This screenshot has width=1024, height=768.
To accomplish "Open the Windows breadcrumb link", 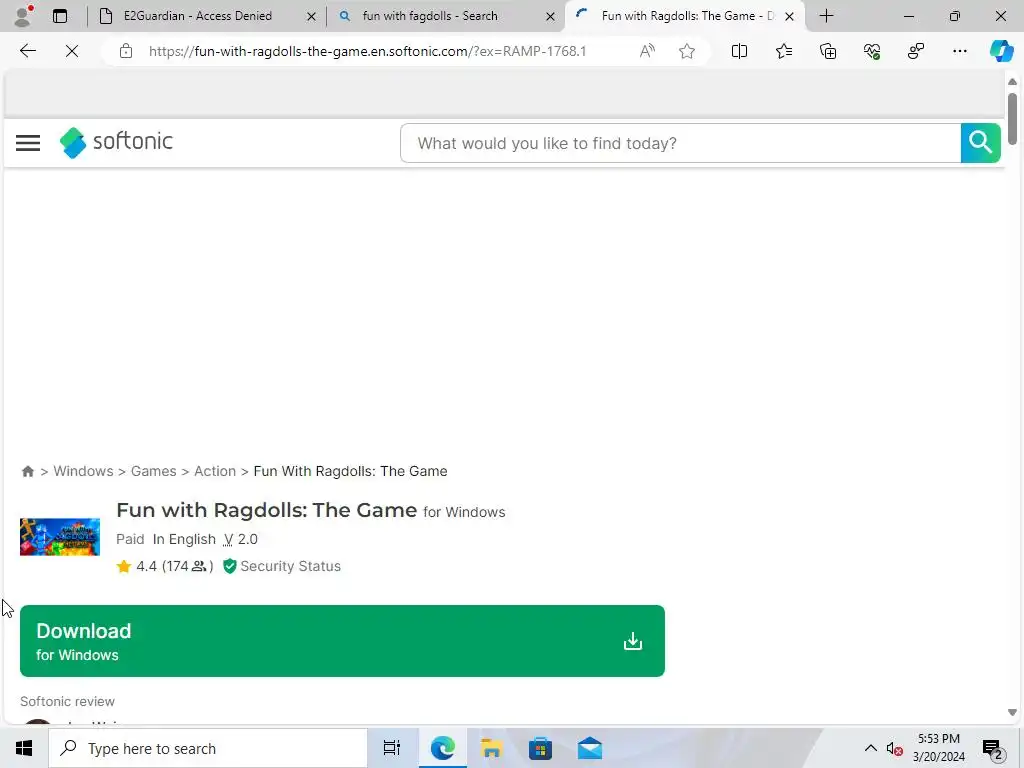I will tap(83, 472).
